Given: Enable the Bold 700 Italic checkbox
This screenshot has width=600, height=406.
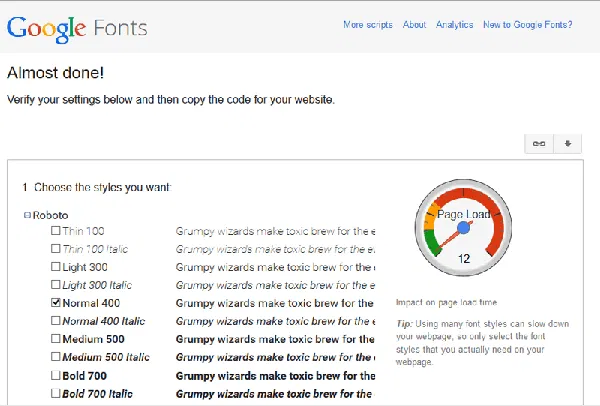Looking at the screenshot, I should [56, 393].
